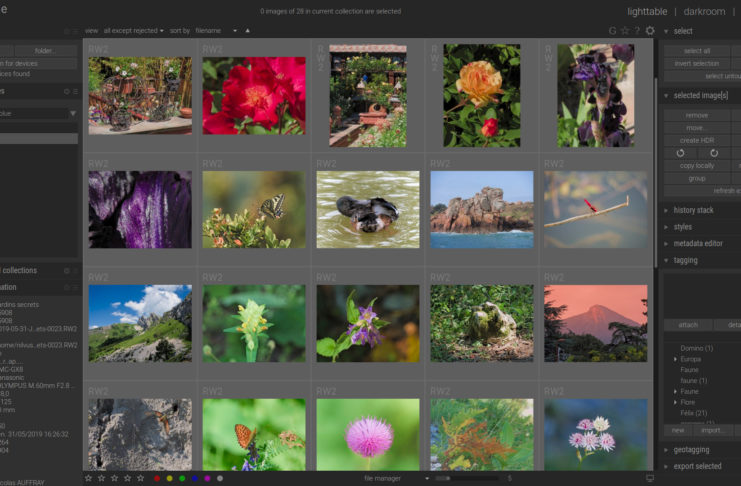The height and width of the screenshot is (486, 741).
Task: Toggle sort order arrow next to filename
Action: [x=247, y=31]
